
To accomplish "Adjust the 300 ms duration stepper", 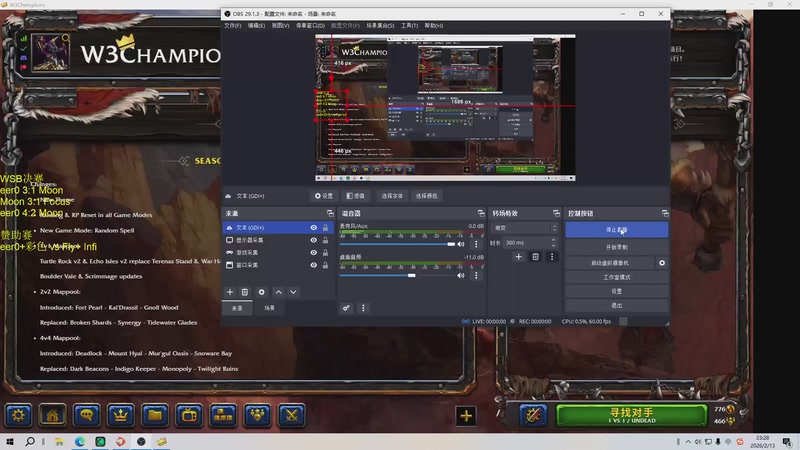I will (x=553, y=243).
